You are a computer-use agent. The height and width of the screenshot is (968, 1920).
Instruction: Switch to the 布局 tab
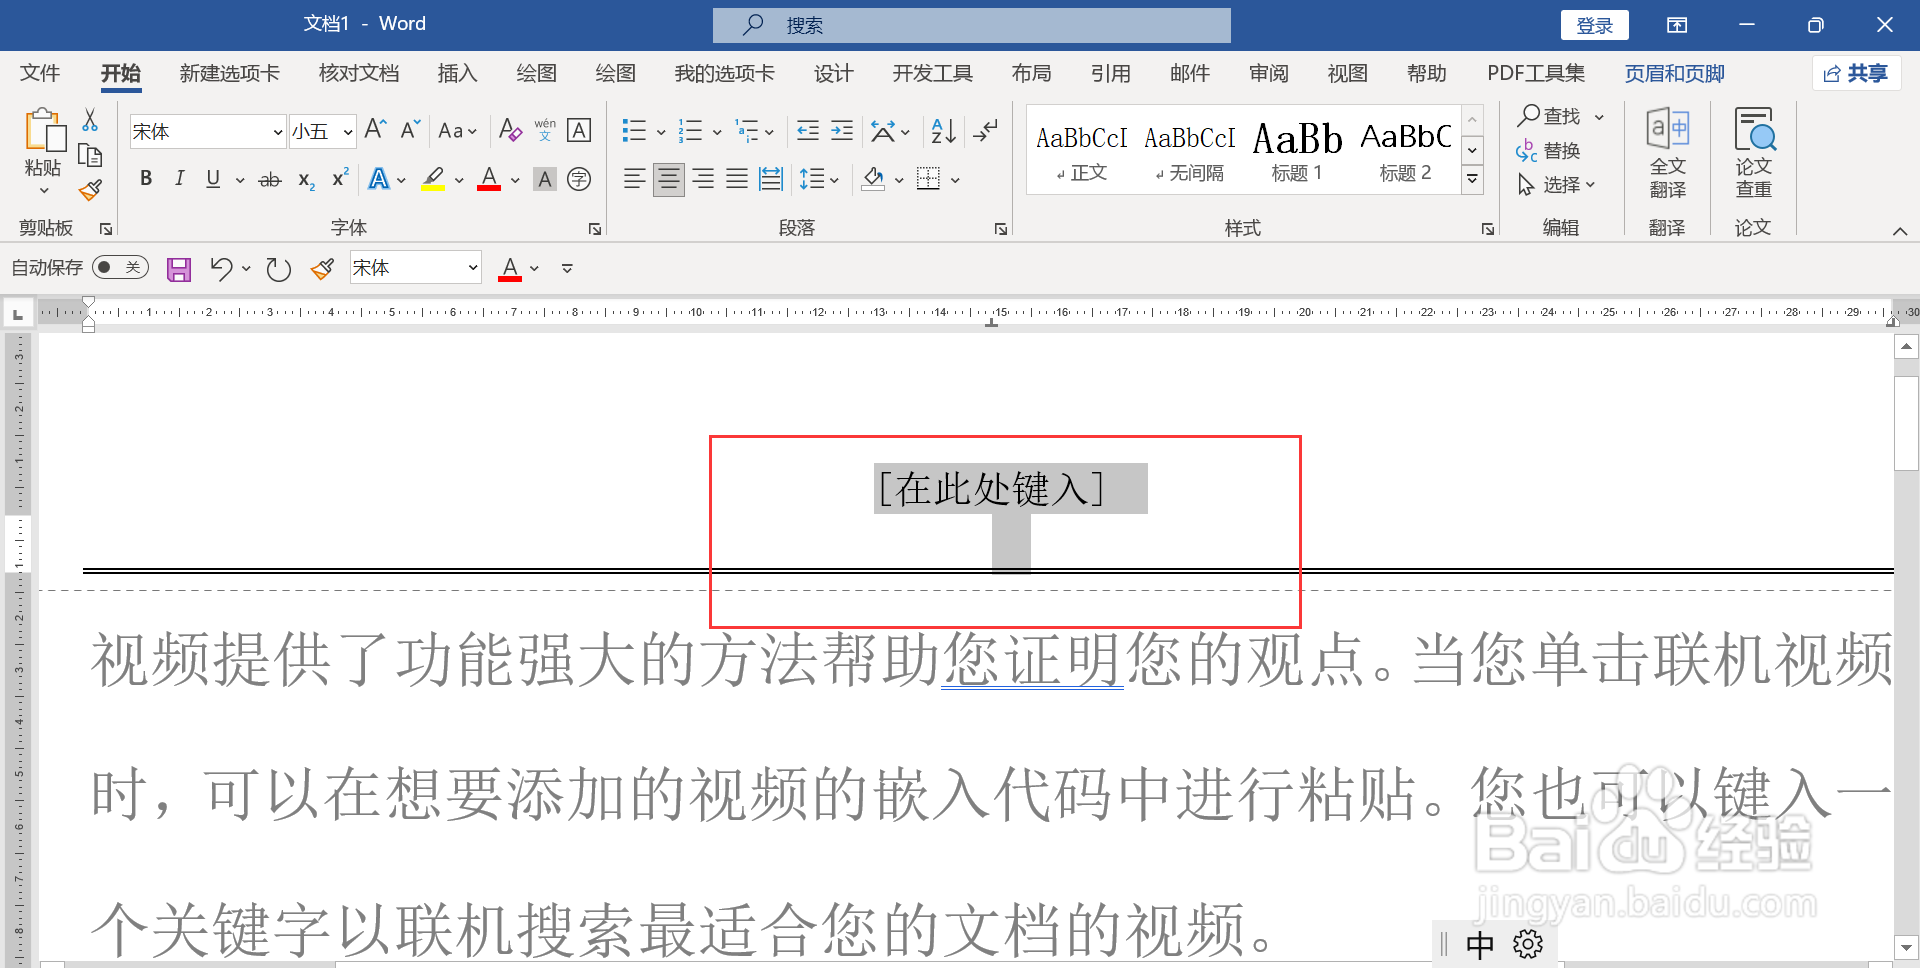coord(1031,73)
